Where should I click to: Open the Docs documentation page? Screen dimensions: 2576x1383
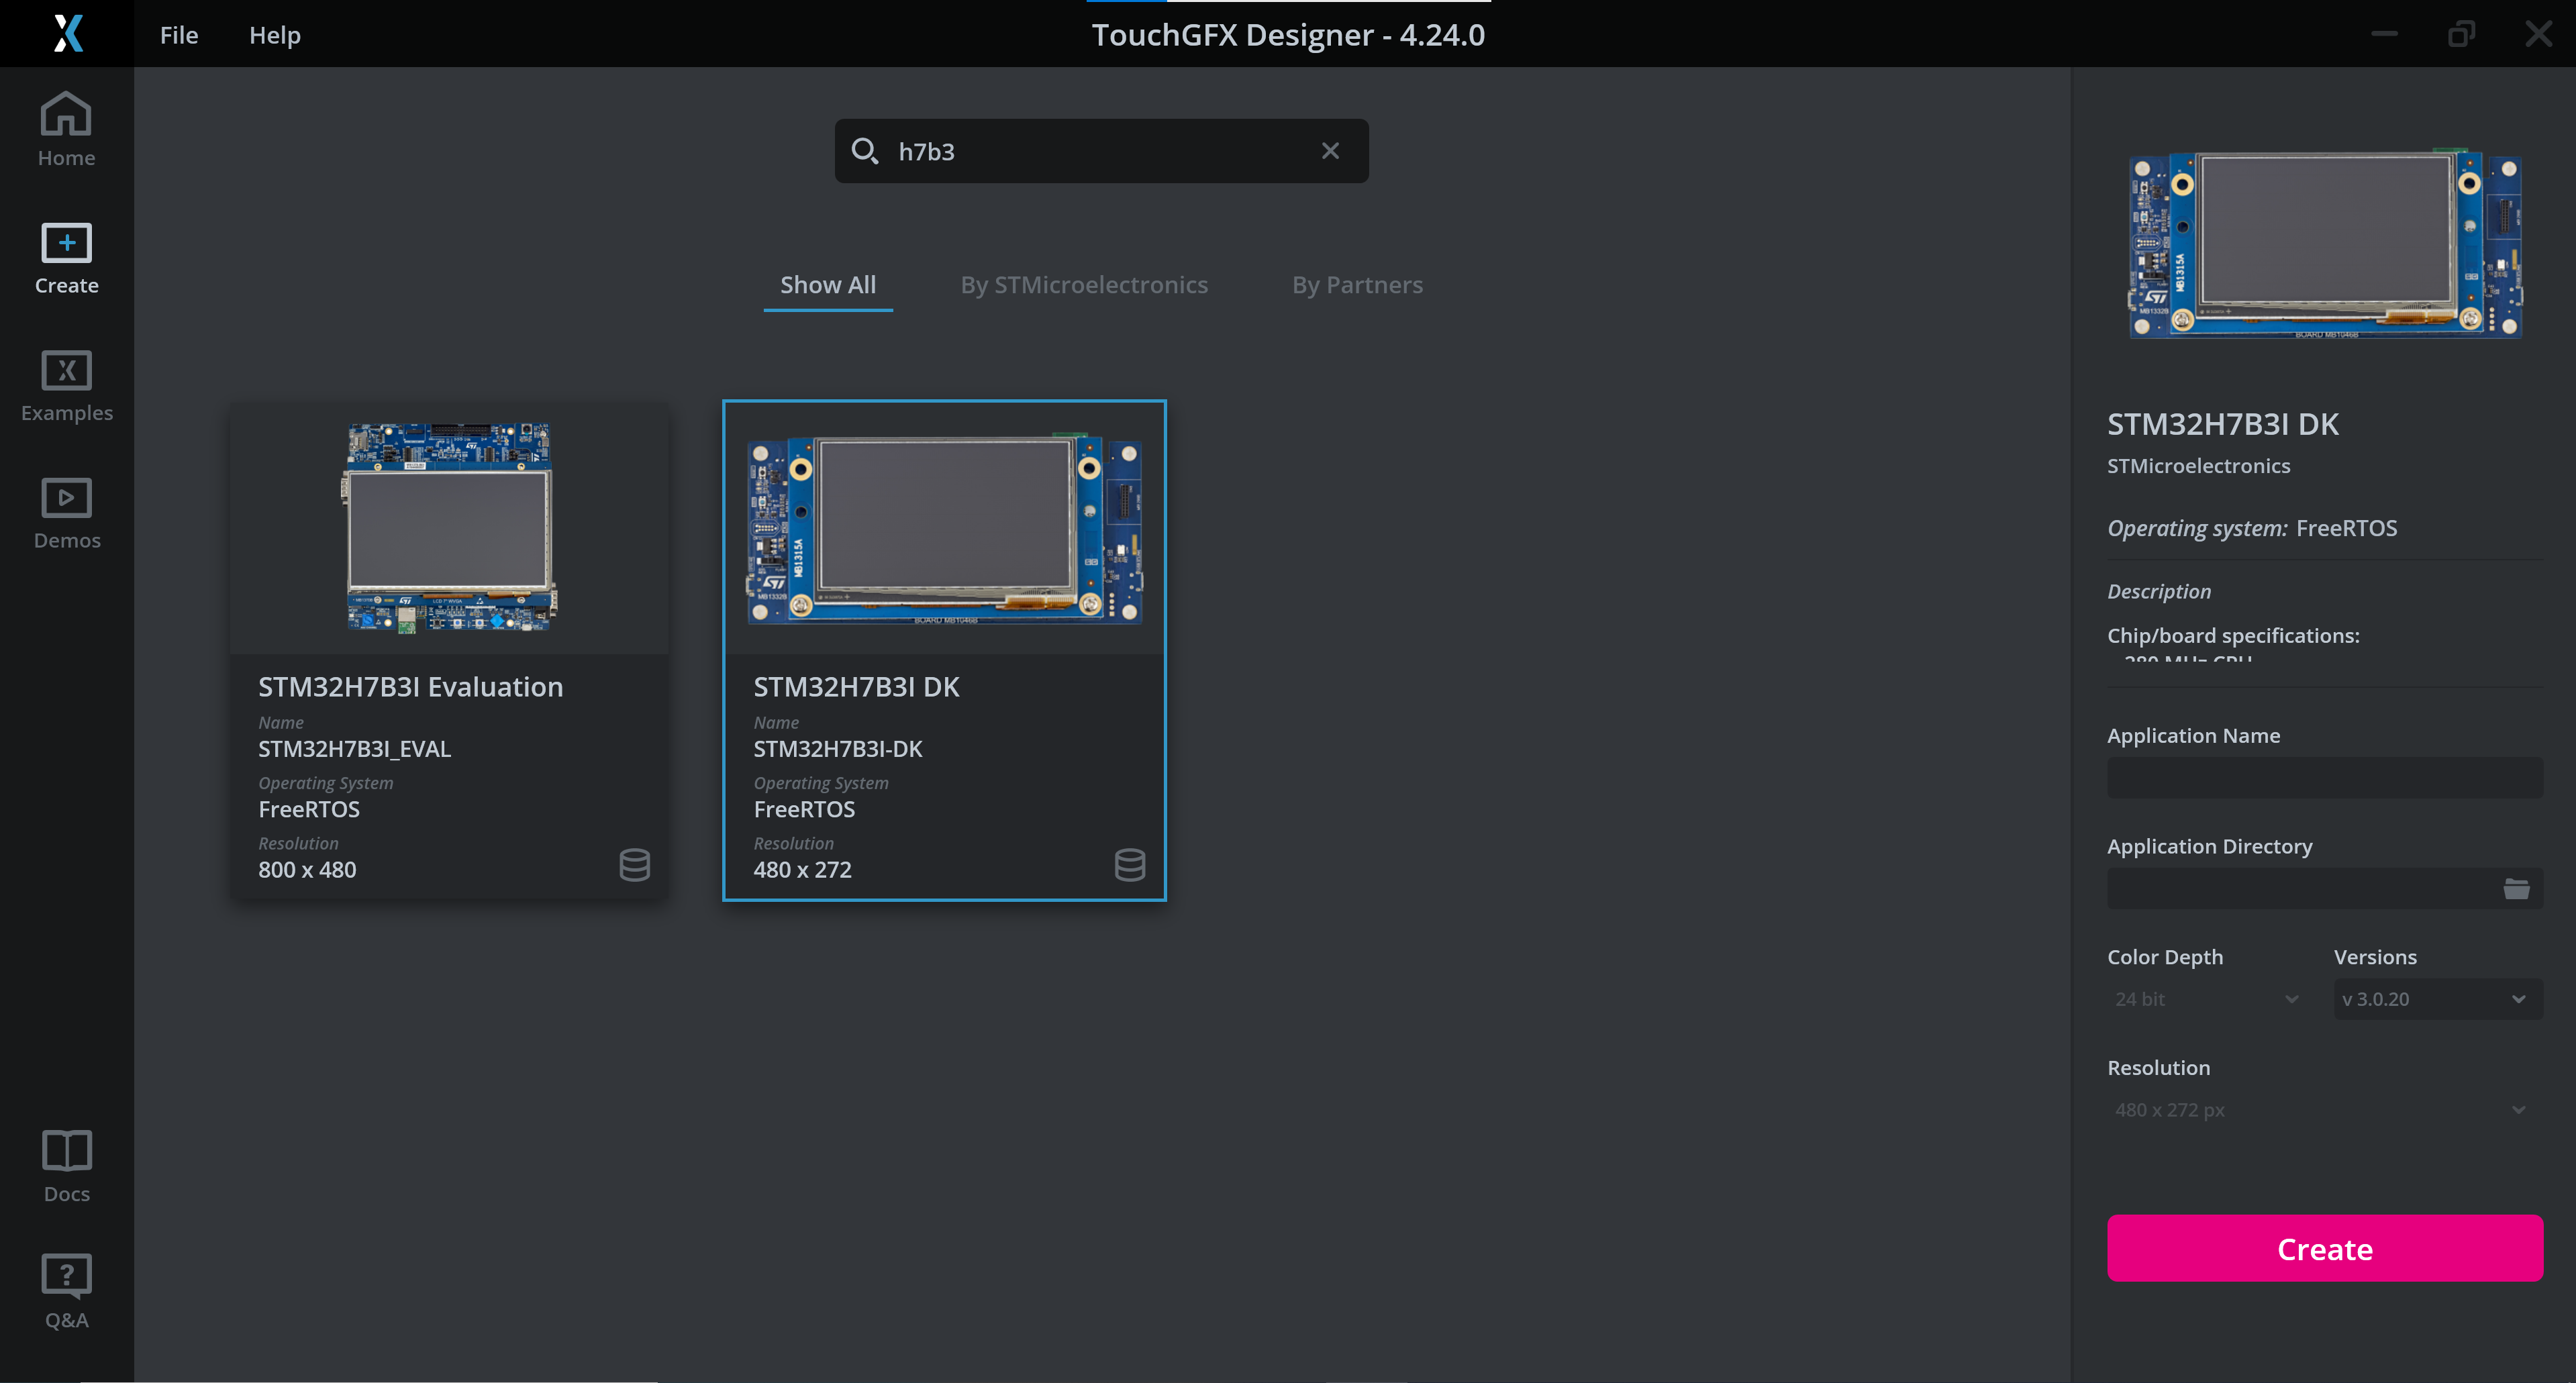pos(65,1164)
